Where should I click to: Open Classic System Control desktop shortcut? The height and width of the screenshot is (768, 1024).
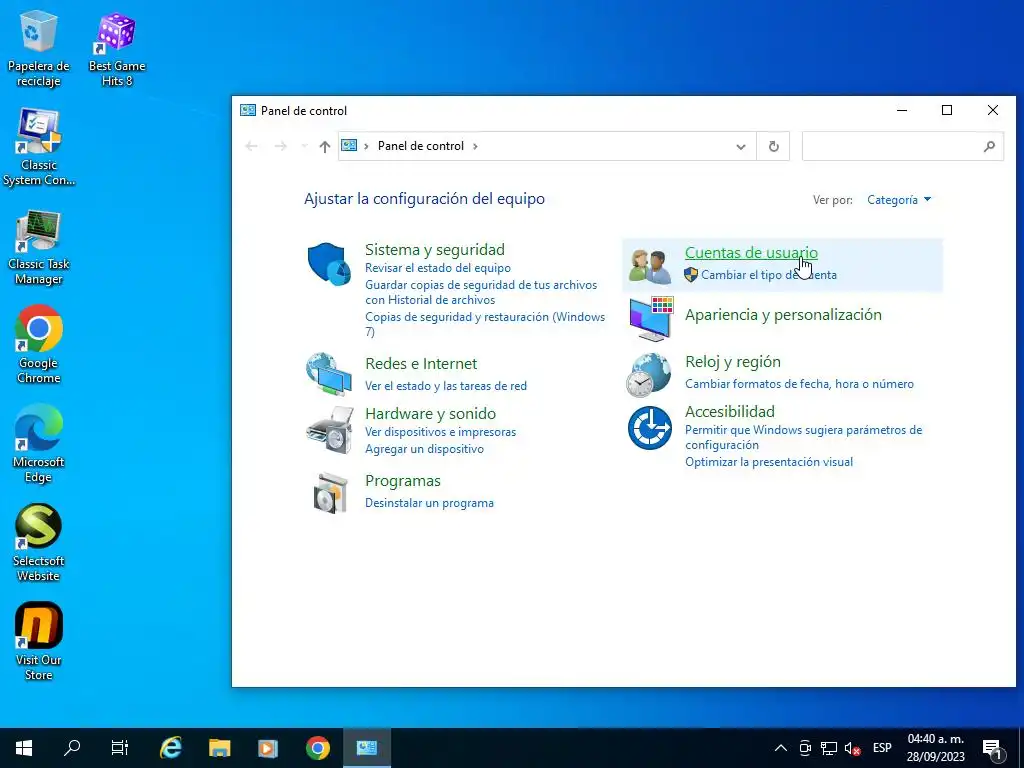39,148
